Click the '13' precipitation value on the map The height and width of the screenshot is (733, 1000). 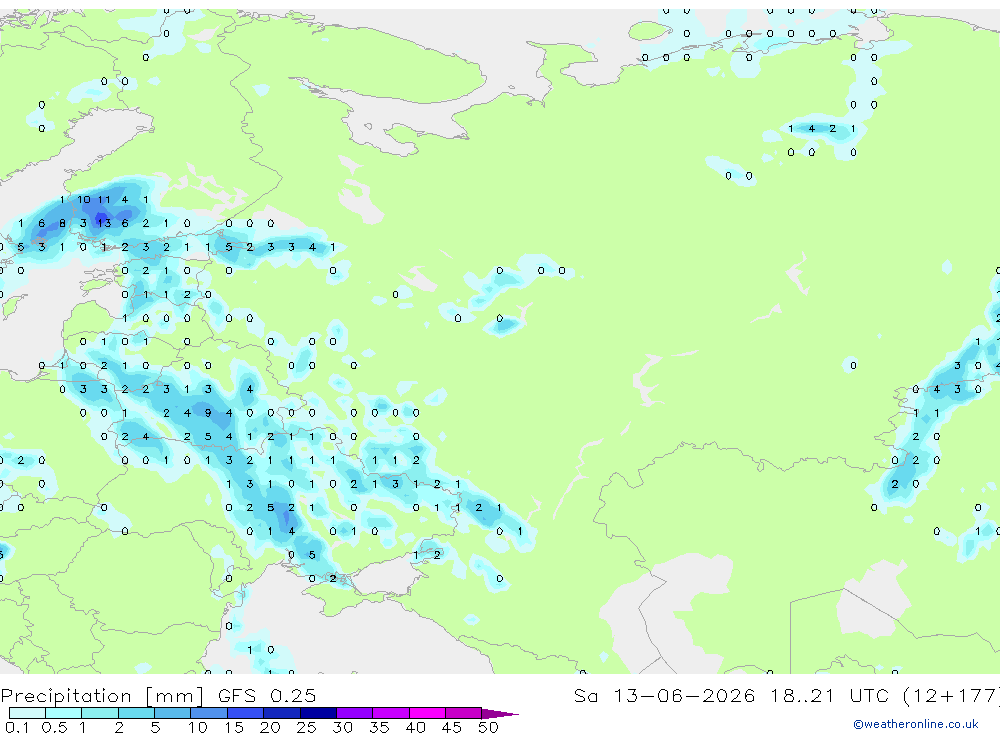[104, 223]
